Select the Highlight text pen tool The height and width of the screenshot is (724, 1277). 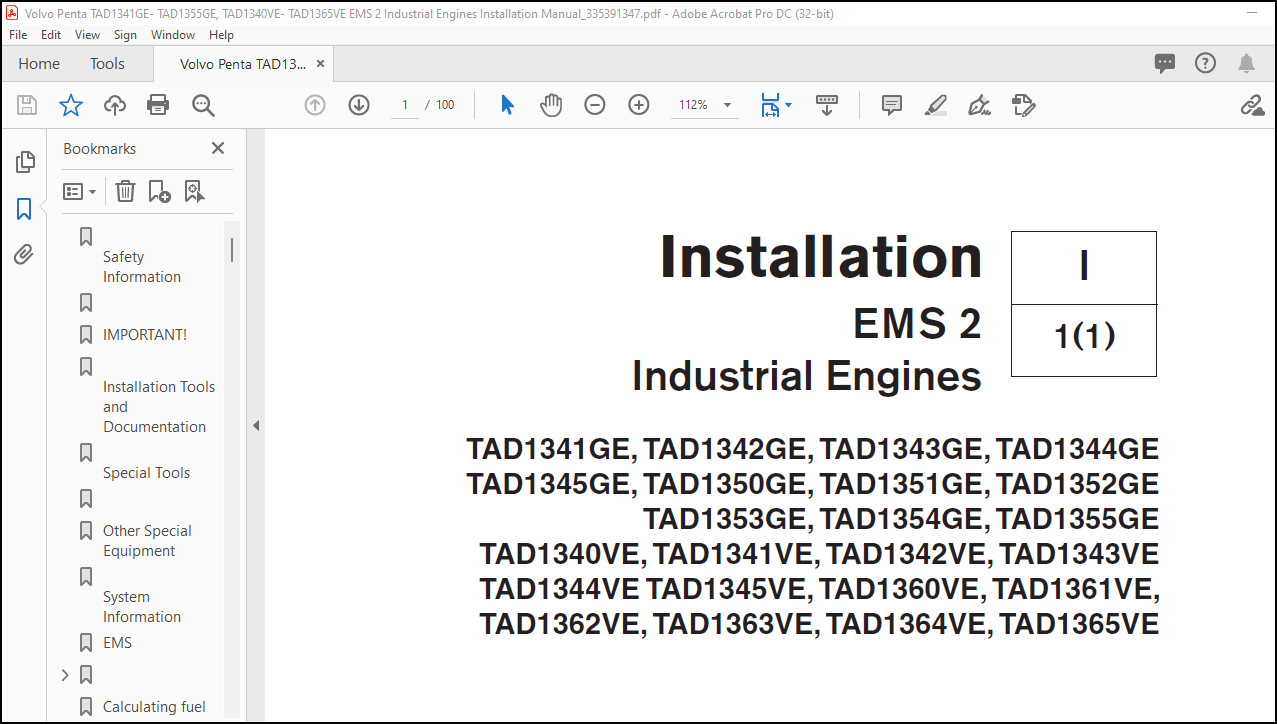tap(936, 105)
